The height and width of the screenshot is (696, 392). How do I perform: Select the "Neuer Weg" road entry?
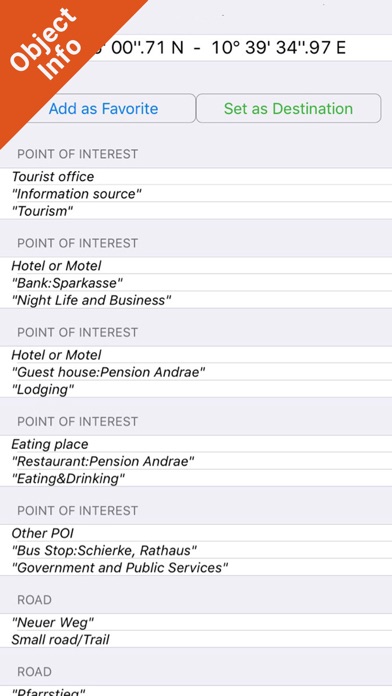pyautogui.click(x=196, y=622)
